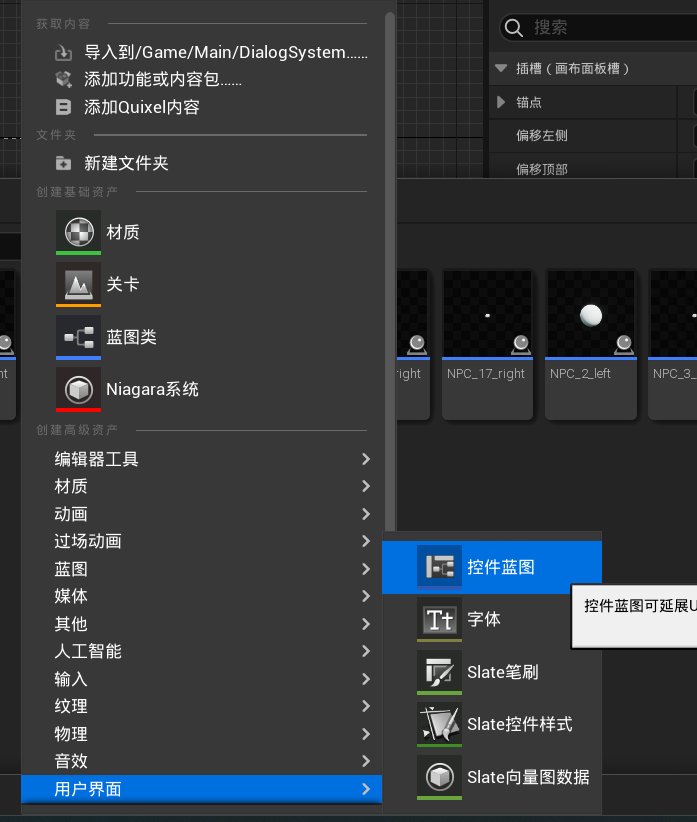Image resolution: width=697 pixels, height=822 pixels.
Task: Click the 字体 Tt font icon
Action: click(439, 619)
